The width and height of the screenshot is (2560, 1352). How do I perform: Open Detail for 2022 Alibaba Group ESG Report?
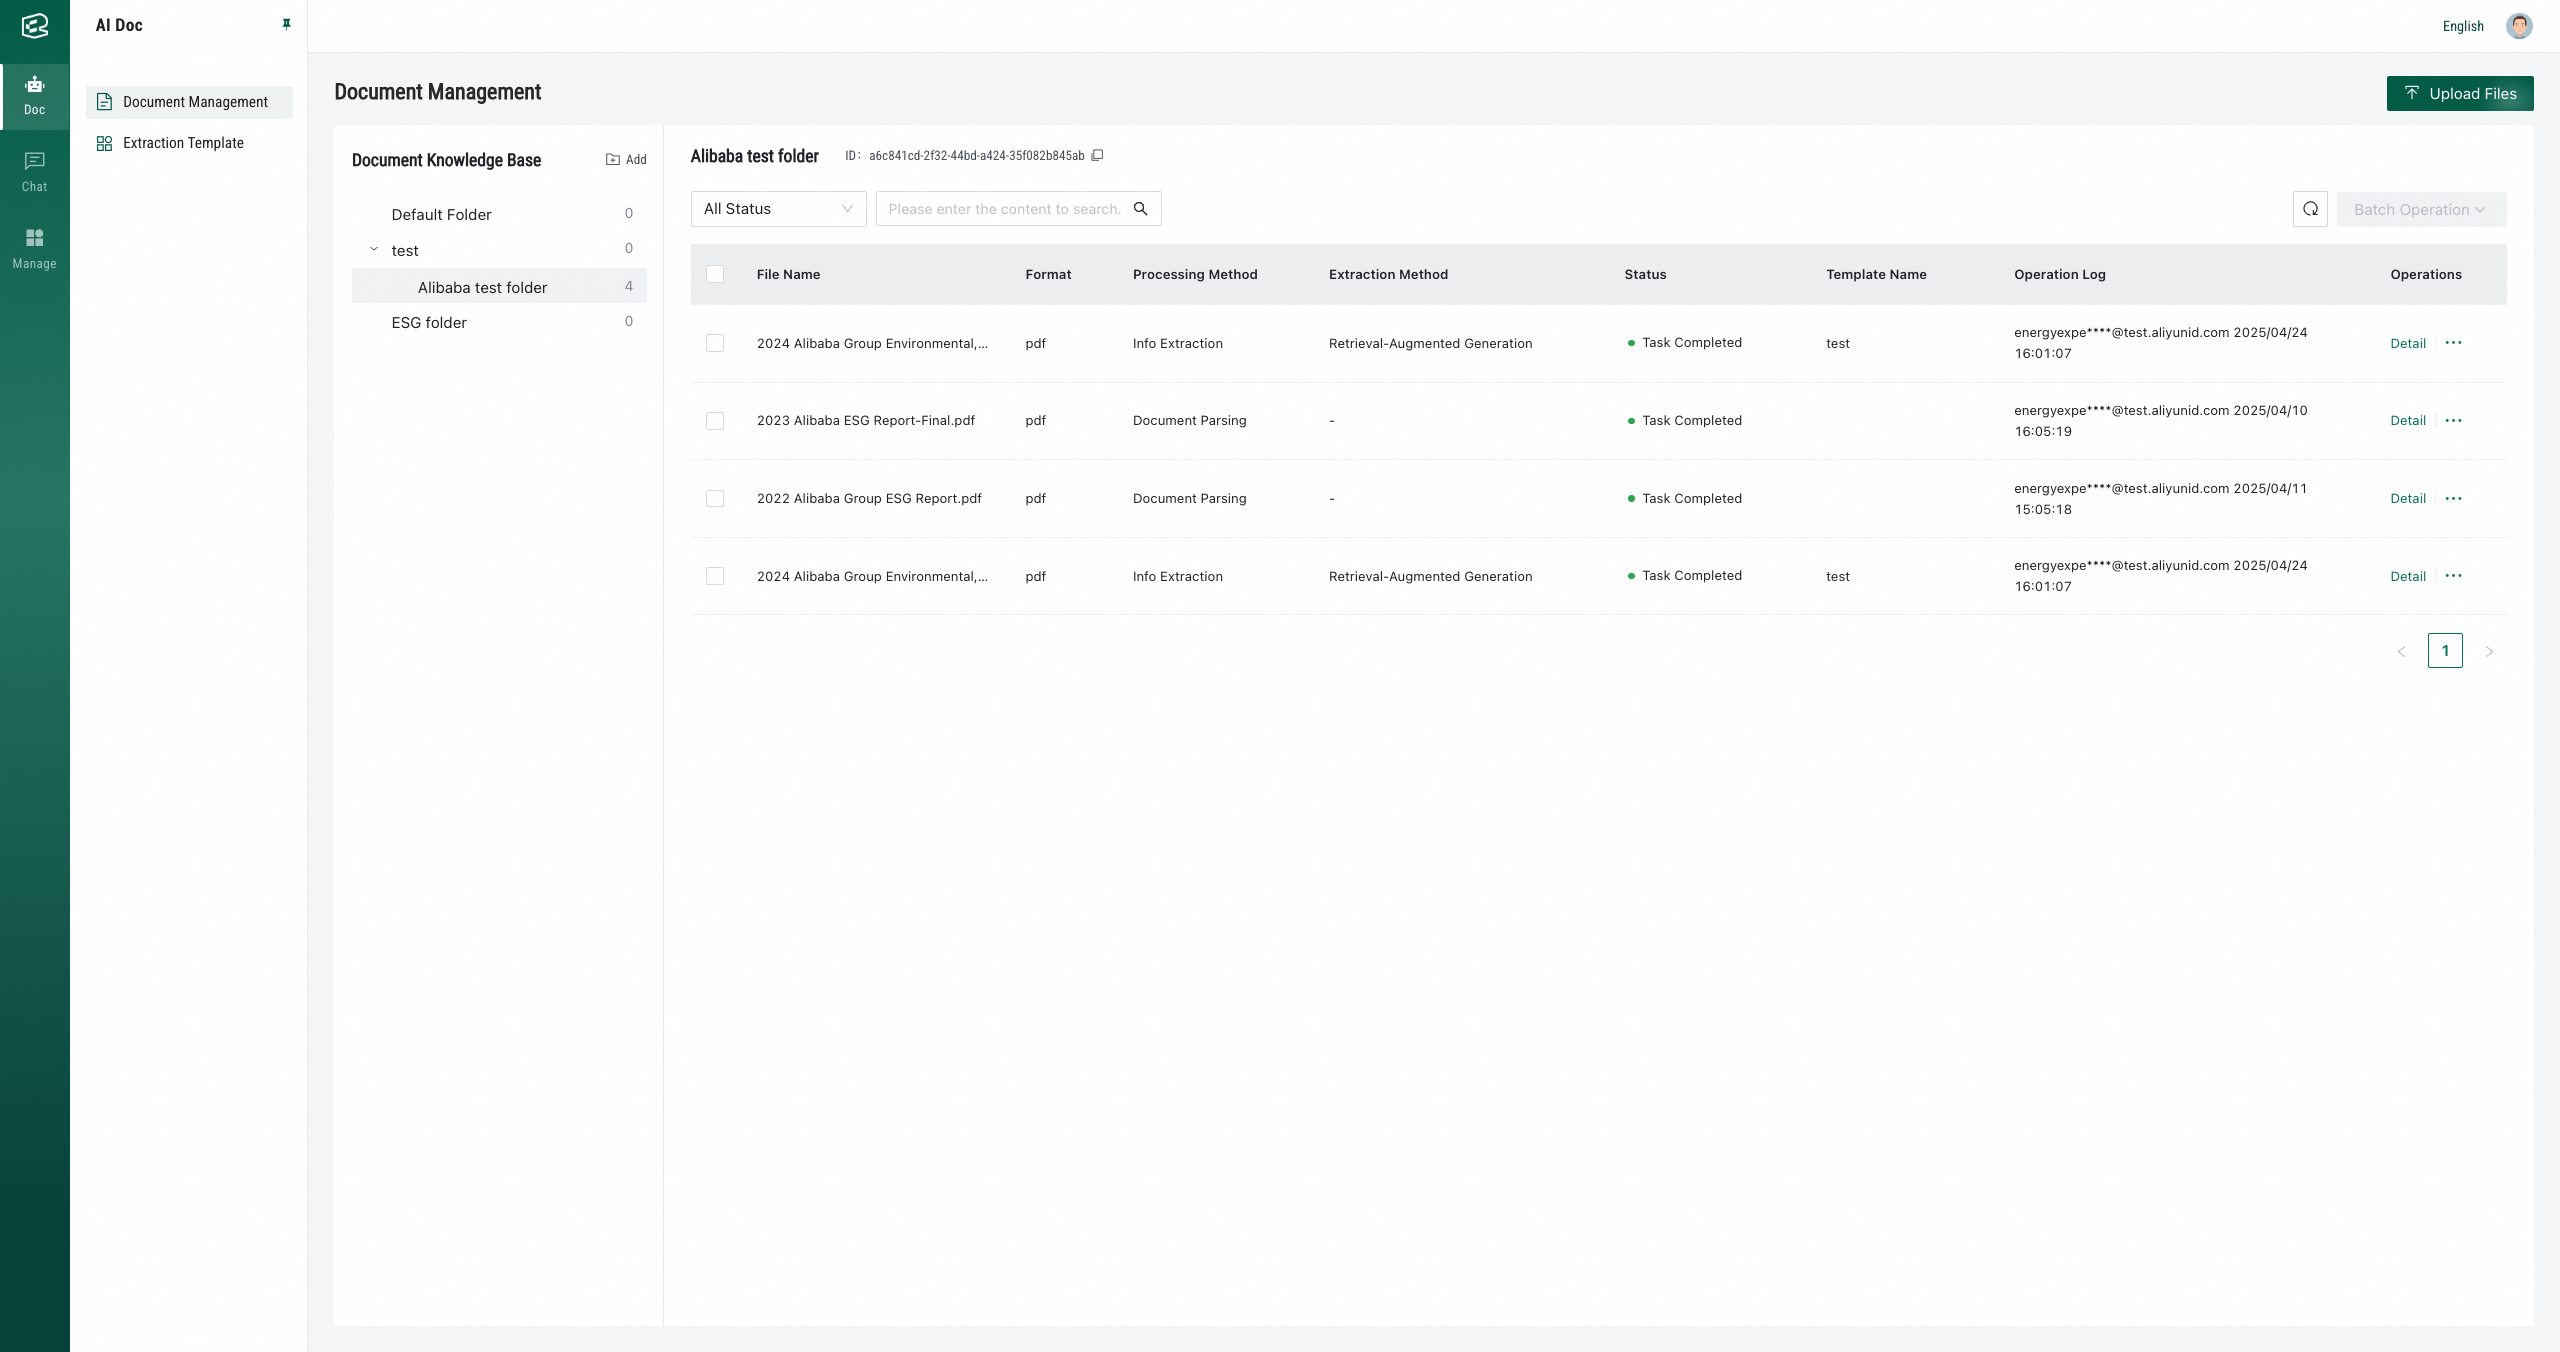pyautogui.click(x=2407, y=499)
